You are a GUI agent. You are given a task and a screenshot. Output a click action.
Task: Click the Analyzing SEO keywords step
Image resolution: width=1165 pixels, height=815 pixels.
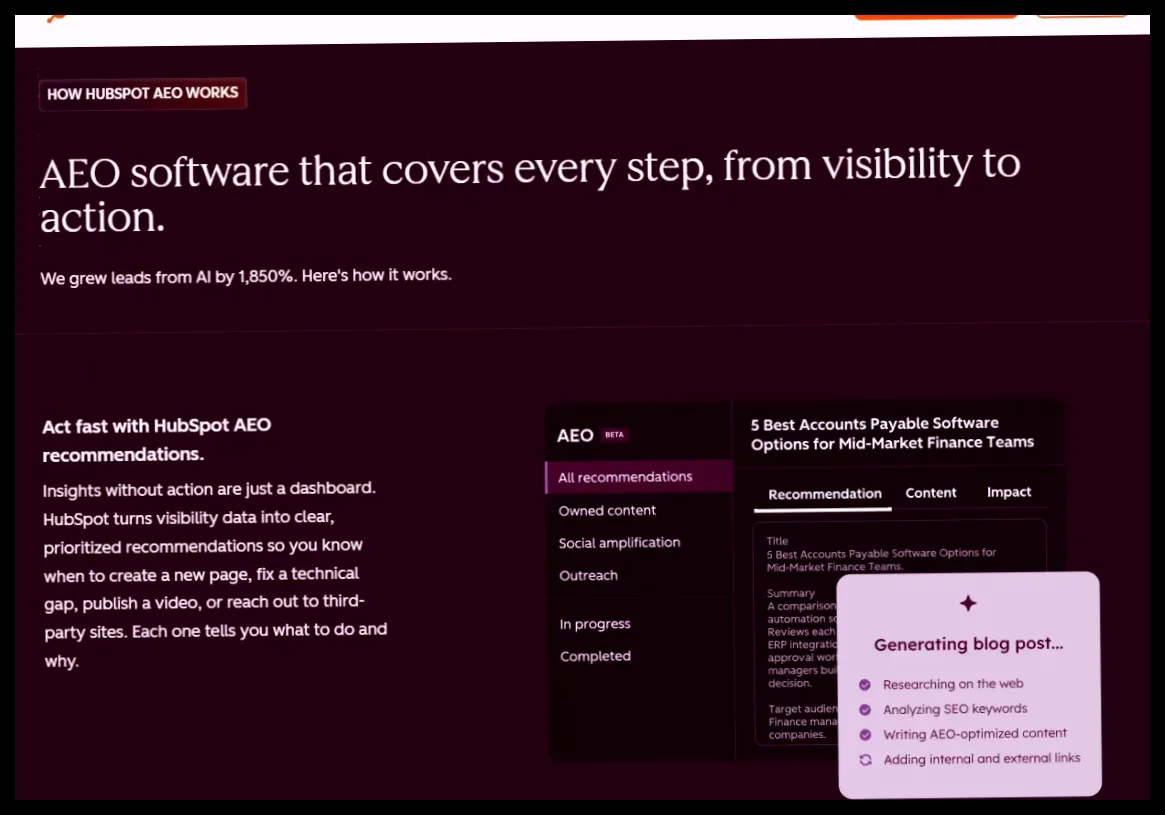[955, 709]
